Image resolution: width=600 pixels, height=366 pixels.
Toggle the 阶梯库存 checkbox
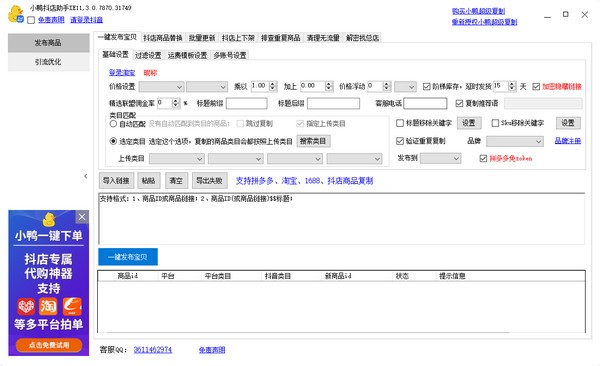click(x=427, y=87)
